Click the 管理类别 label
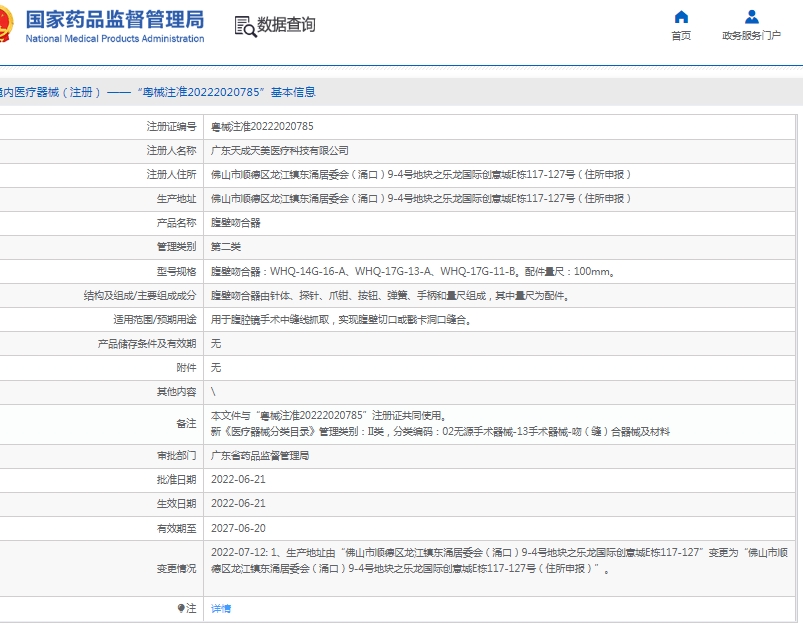The width and height of the screenshot is (803, 629). [x=177, y=247]
